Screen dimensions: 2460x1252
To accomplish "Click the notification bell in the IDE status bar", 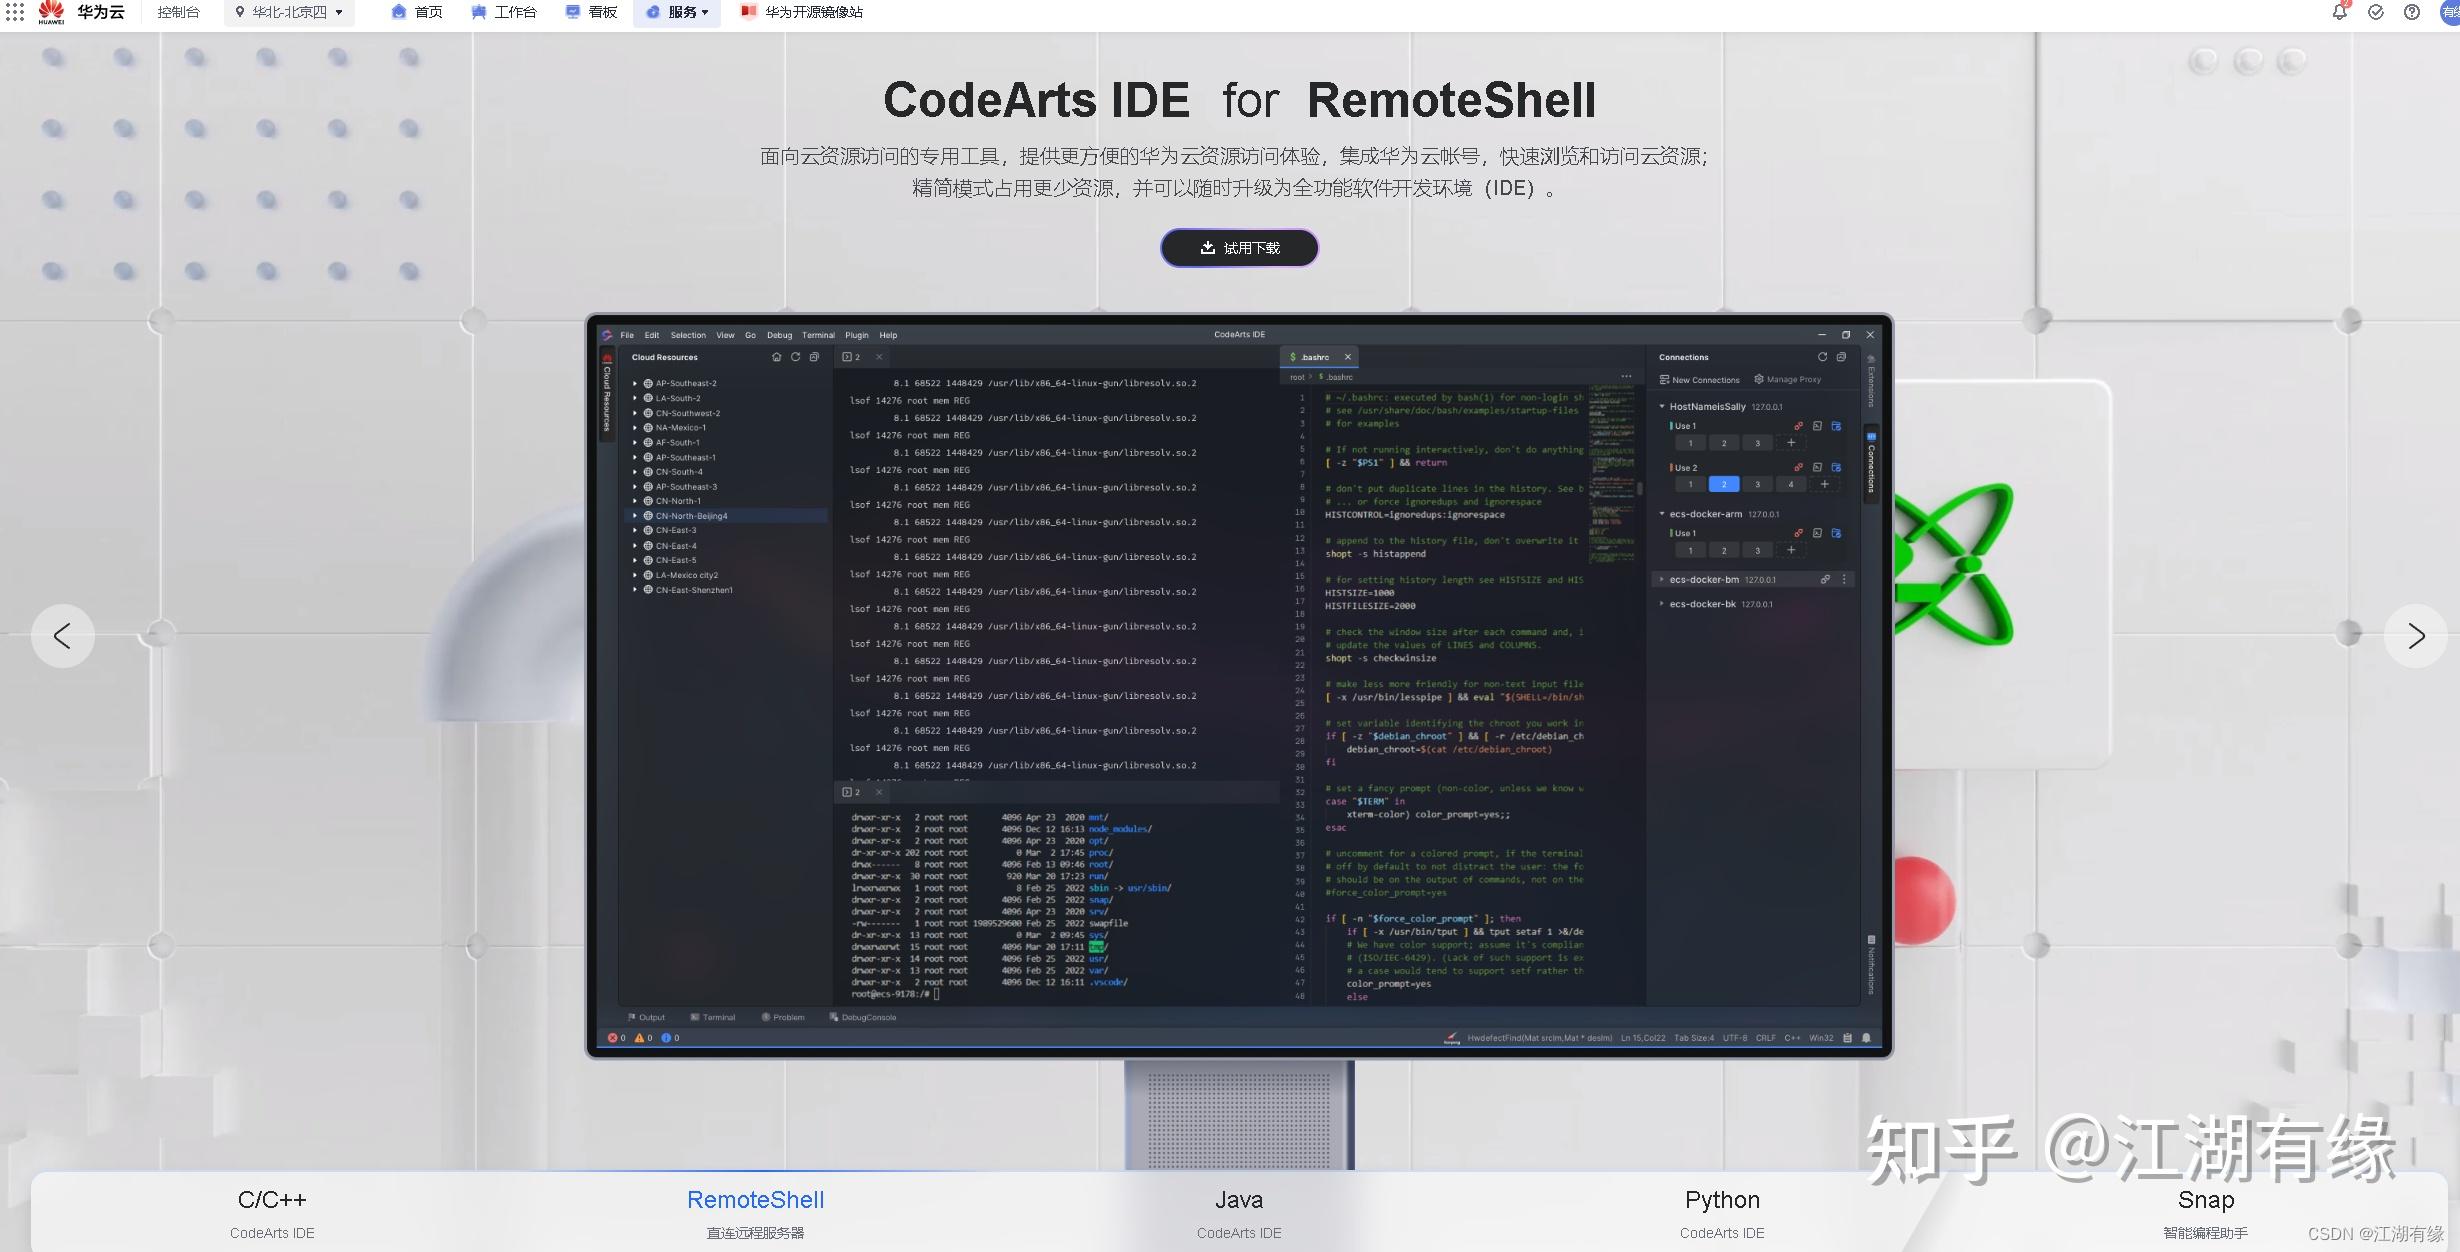I will pyautogui.click(x=1866, y=1037).
